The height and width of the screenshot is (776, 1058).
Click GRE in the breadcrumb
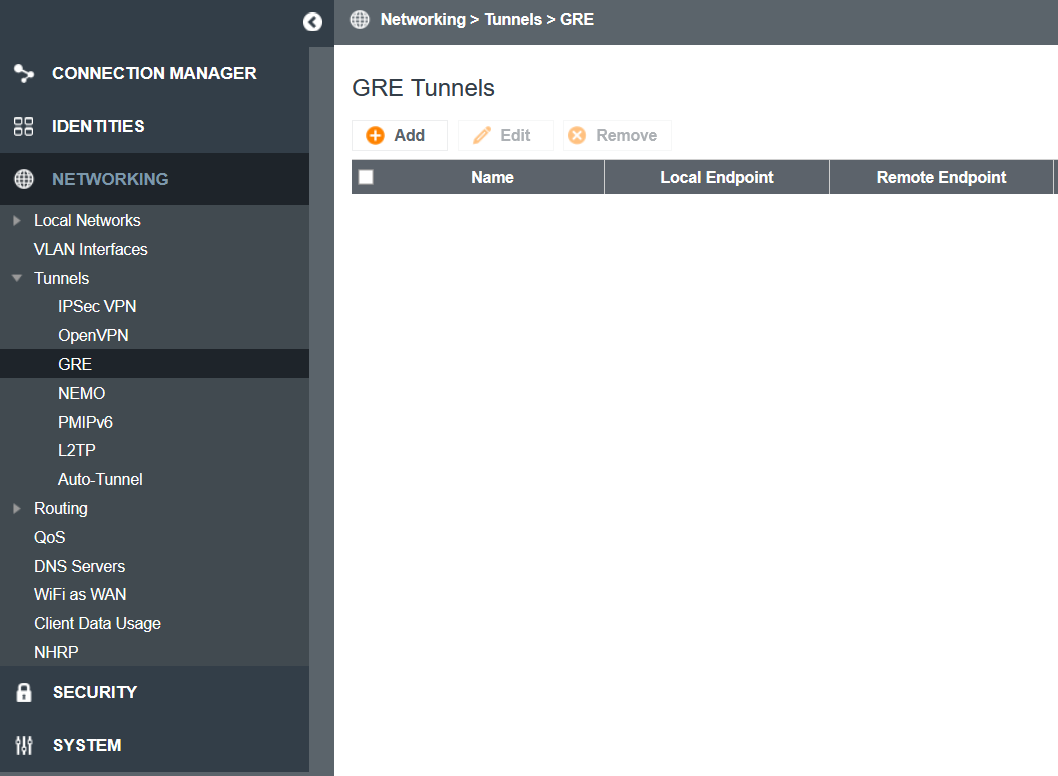pos(577,20)
